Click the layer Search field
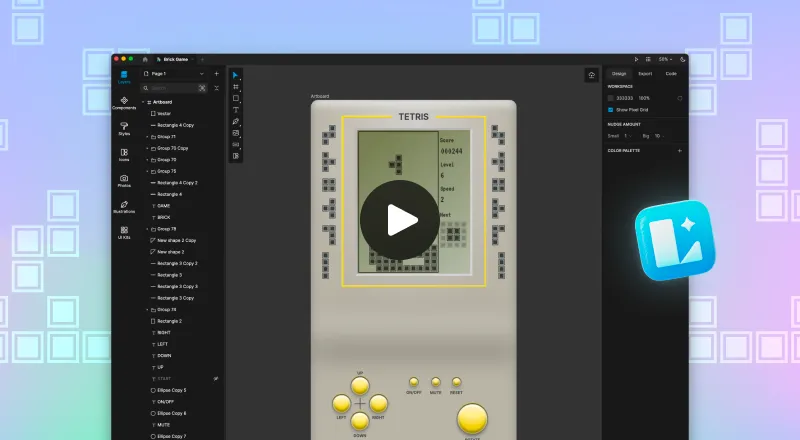The image size is (800, 440). pyautogui.click(x=173, y=88)
